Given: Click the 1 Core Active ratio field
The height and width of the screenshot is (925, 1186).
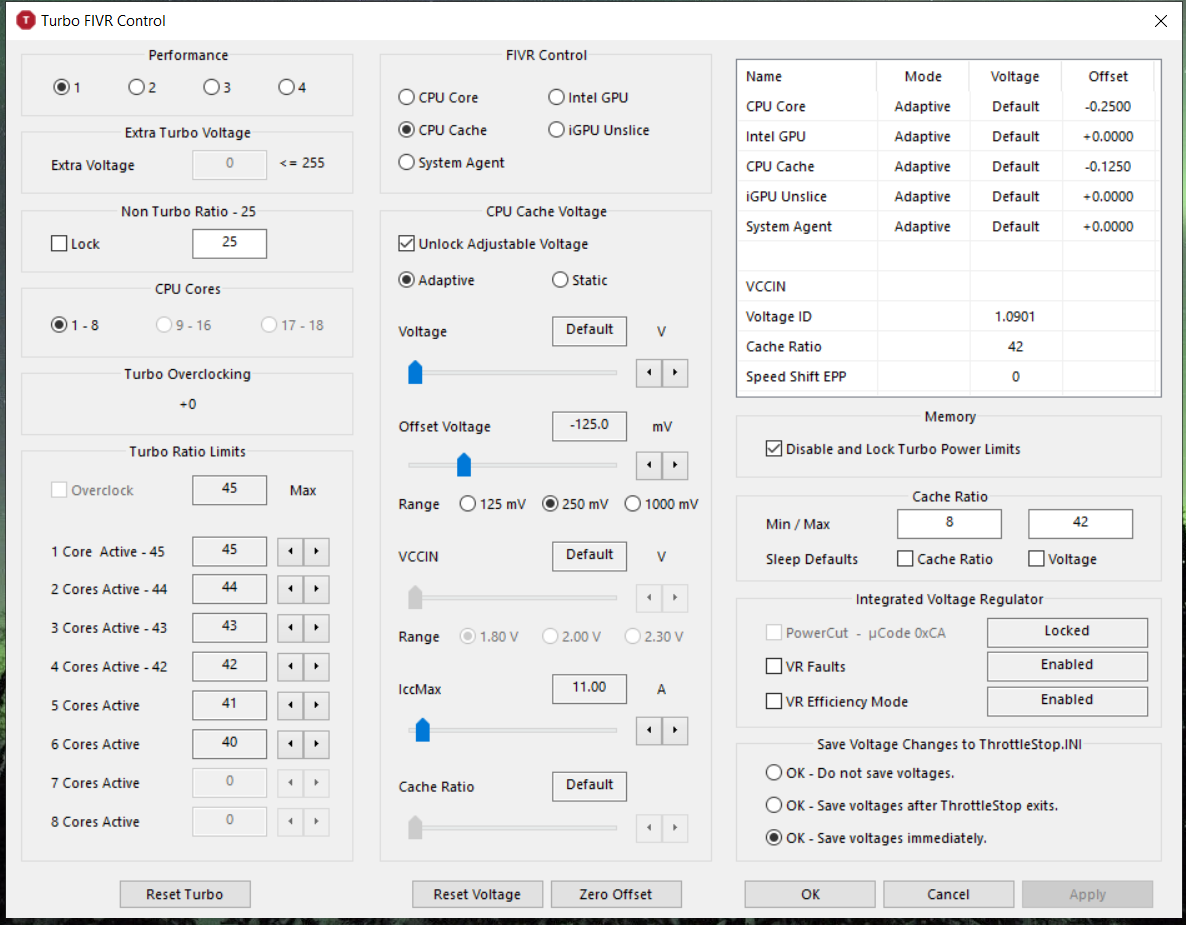Looking at the screenshot, I should tap(229, 551).
